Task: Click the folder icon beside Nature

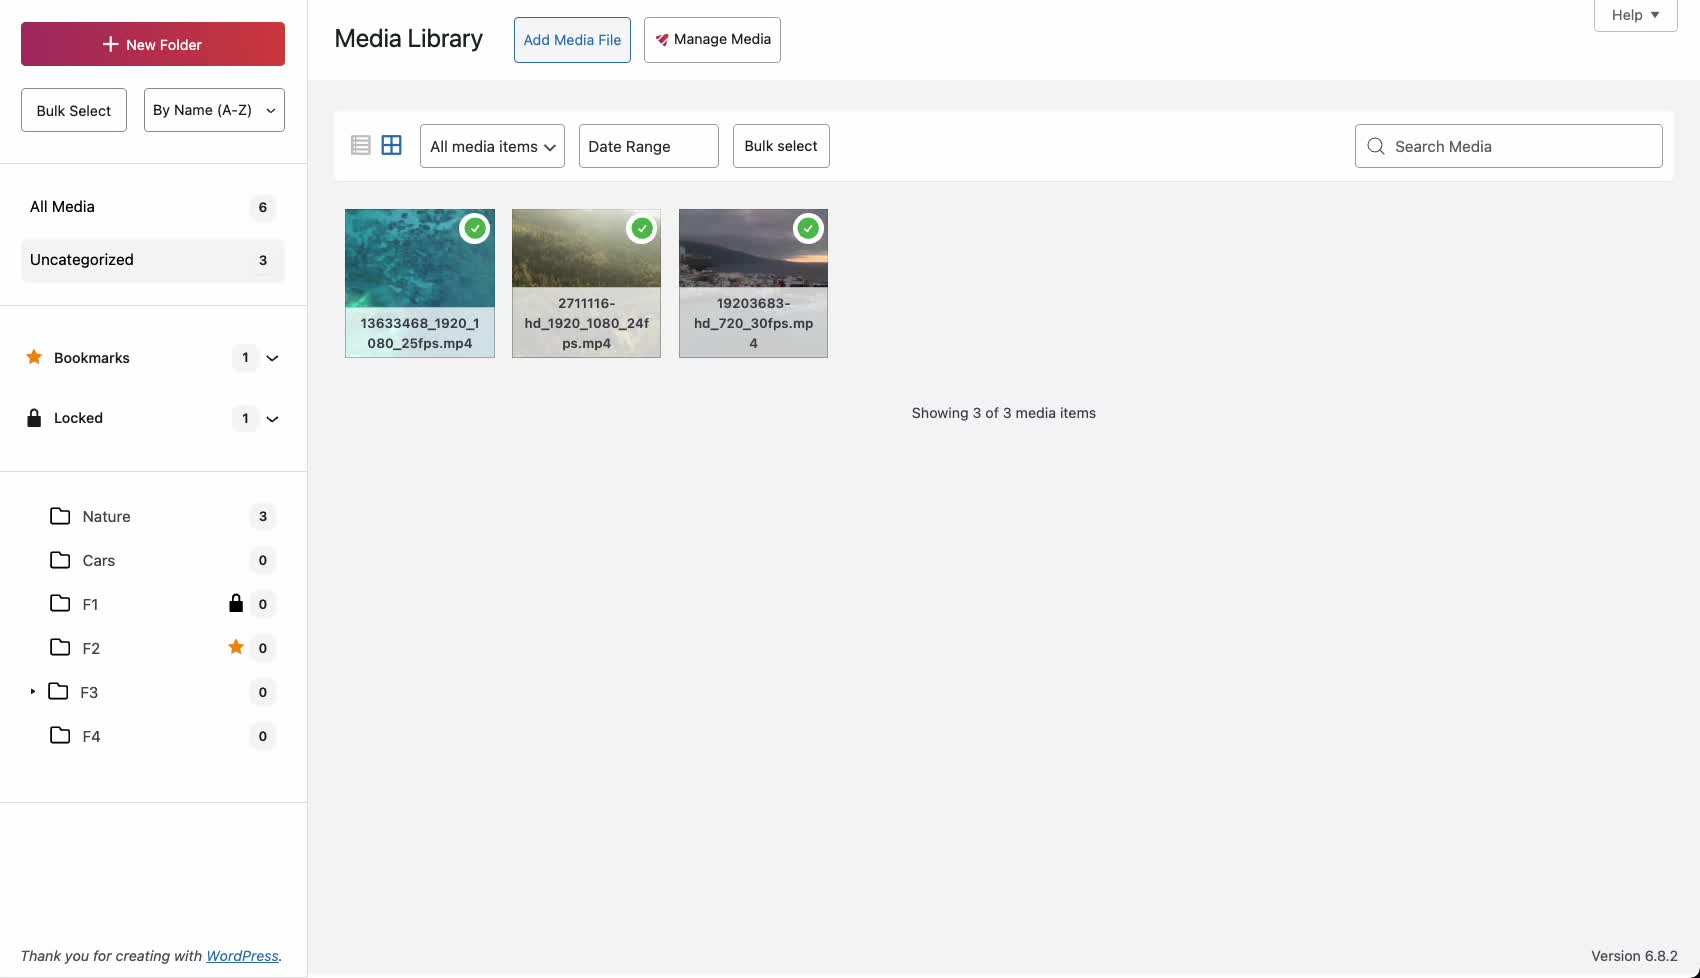Action: pos(59,516)
